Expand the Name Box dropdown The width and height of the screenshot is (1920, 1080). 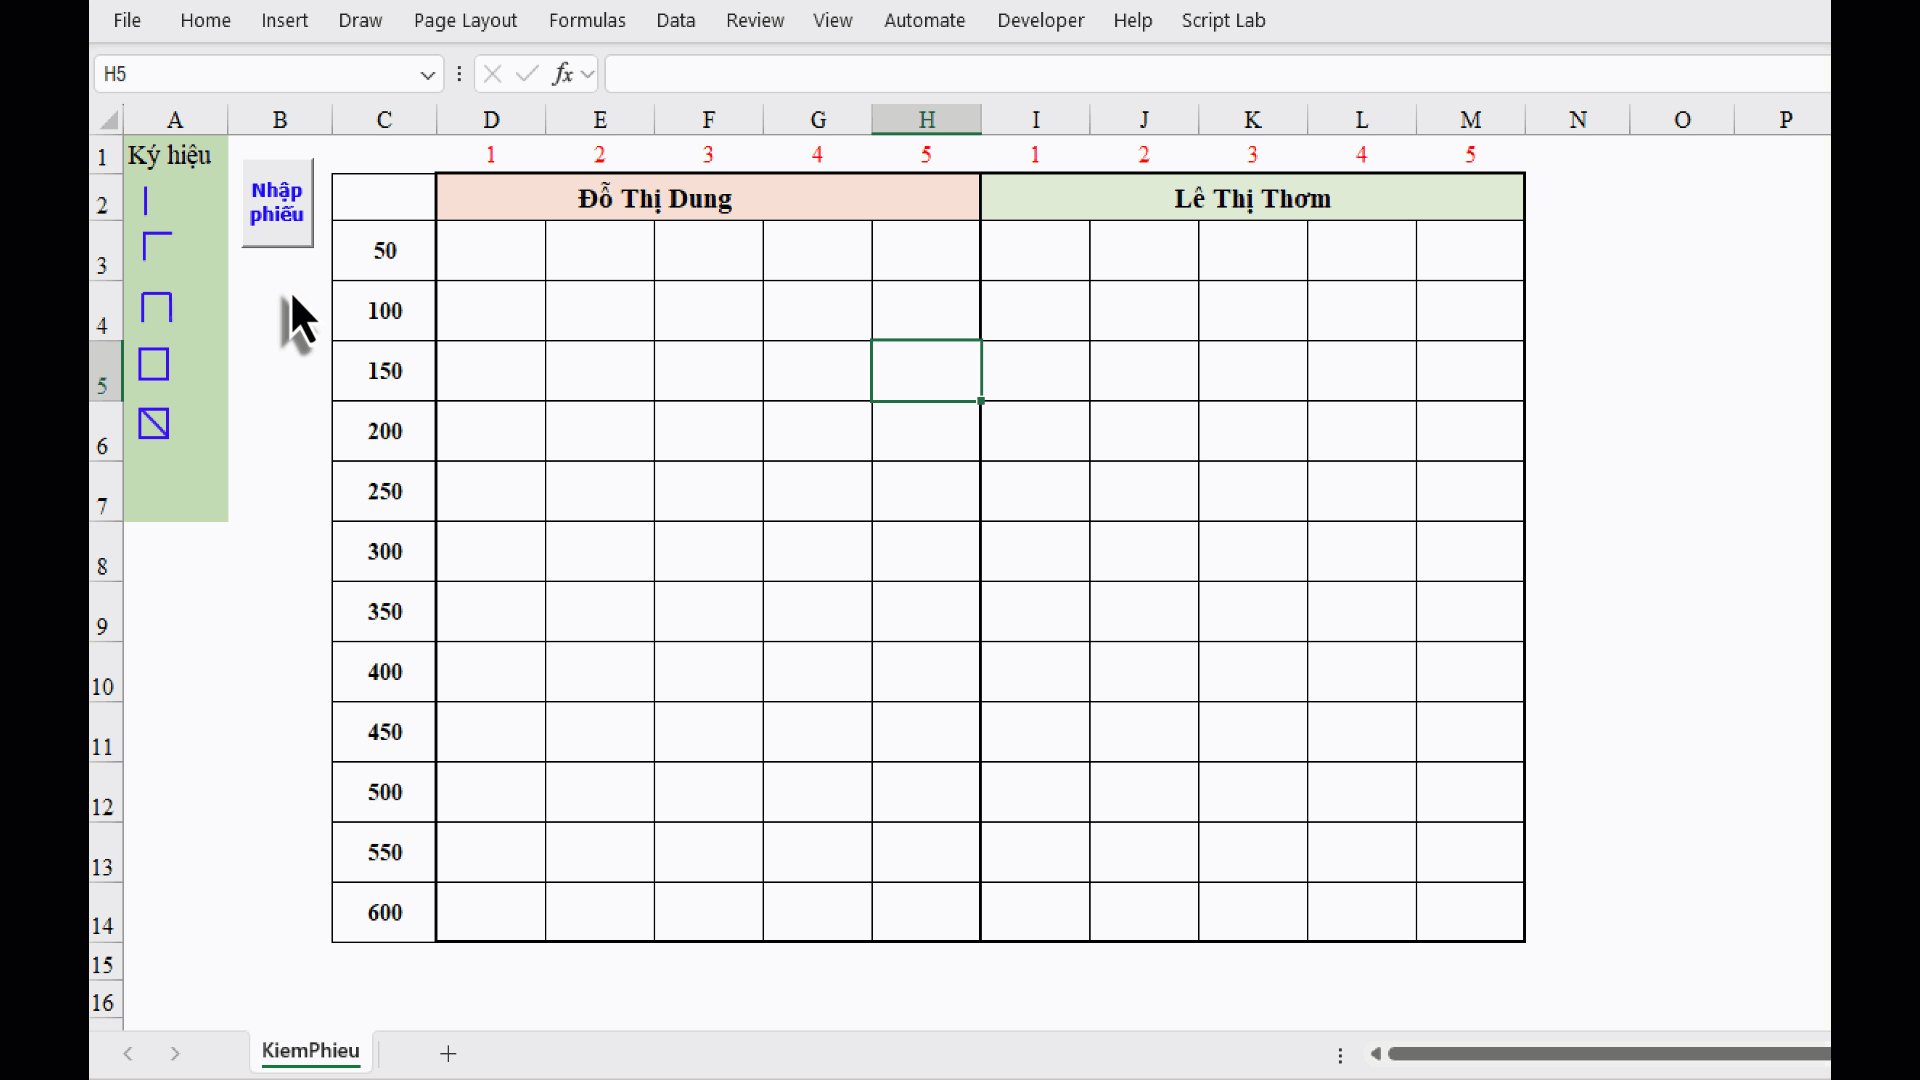[x=427, y=74]
